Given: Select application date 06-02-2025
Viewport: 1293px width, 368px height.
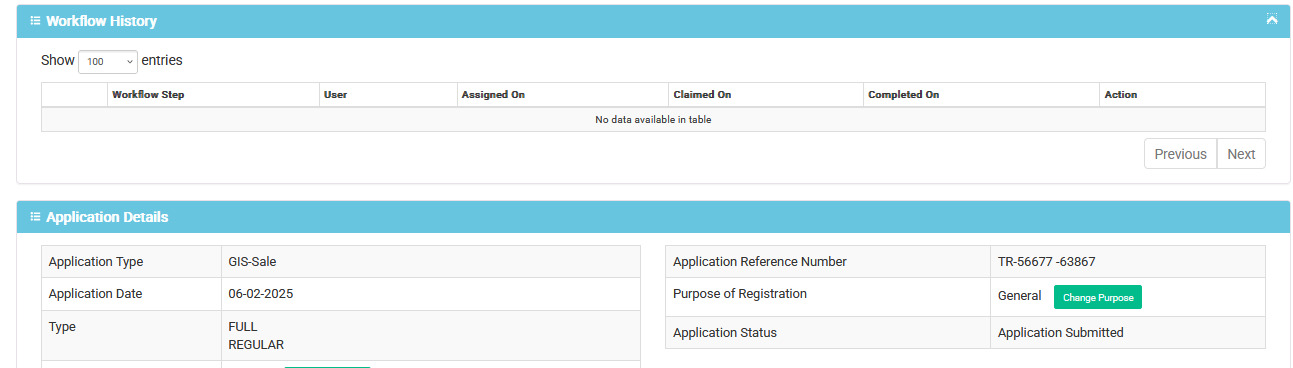Looking at the screenshot, I should click(x=261, y=294).
